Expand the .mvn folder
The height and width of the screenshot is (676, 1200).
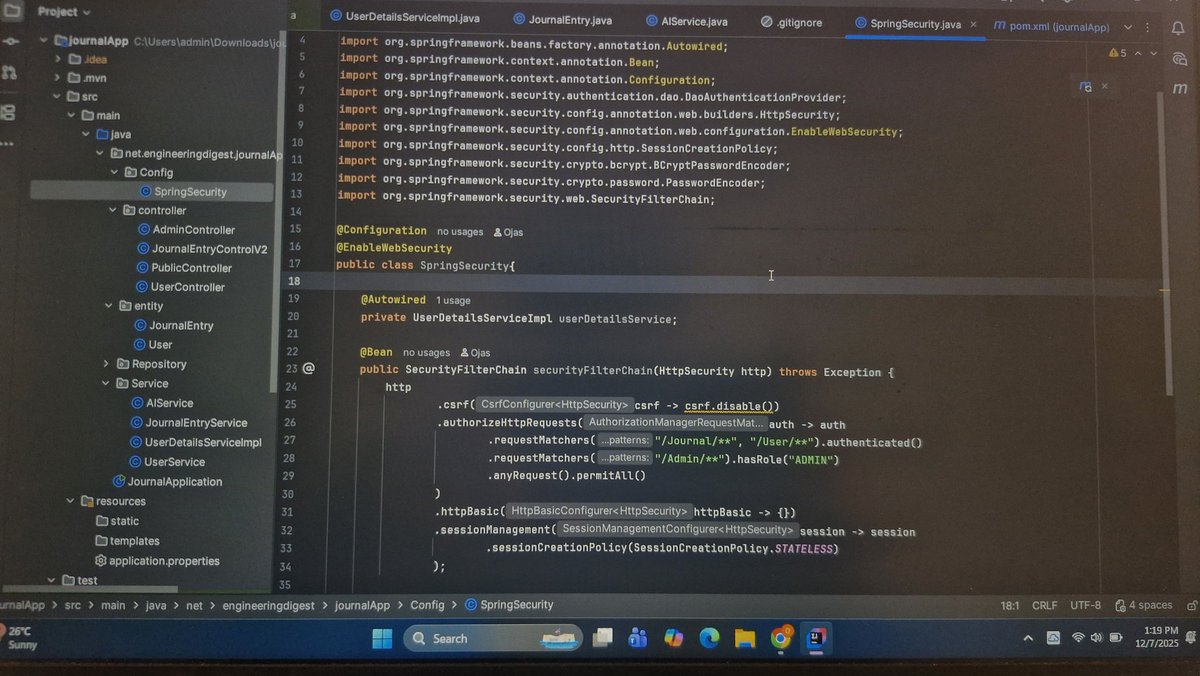point(57,78)
